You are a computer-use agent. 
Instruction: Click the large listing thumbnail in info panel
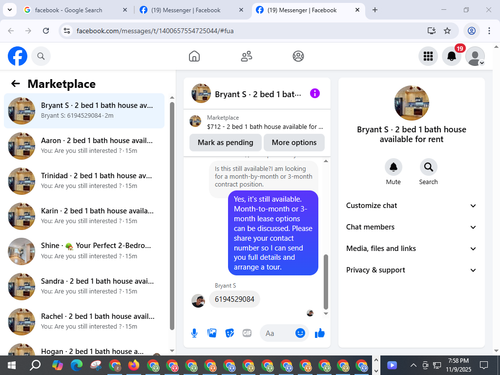411,103
